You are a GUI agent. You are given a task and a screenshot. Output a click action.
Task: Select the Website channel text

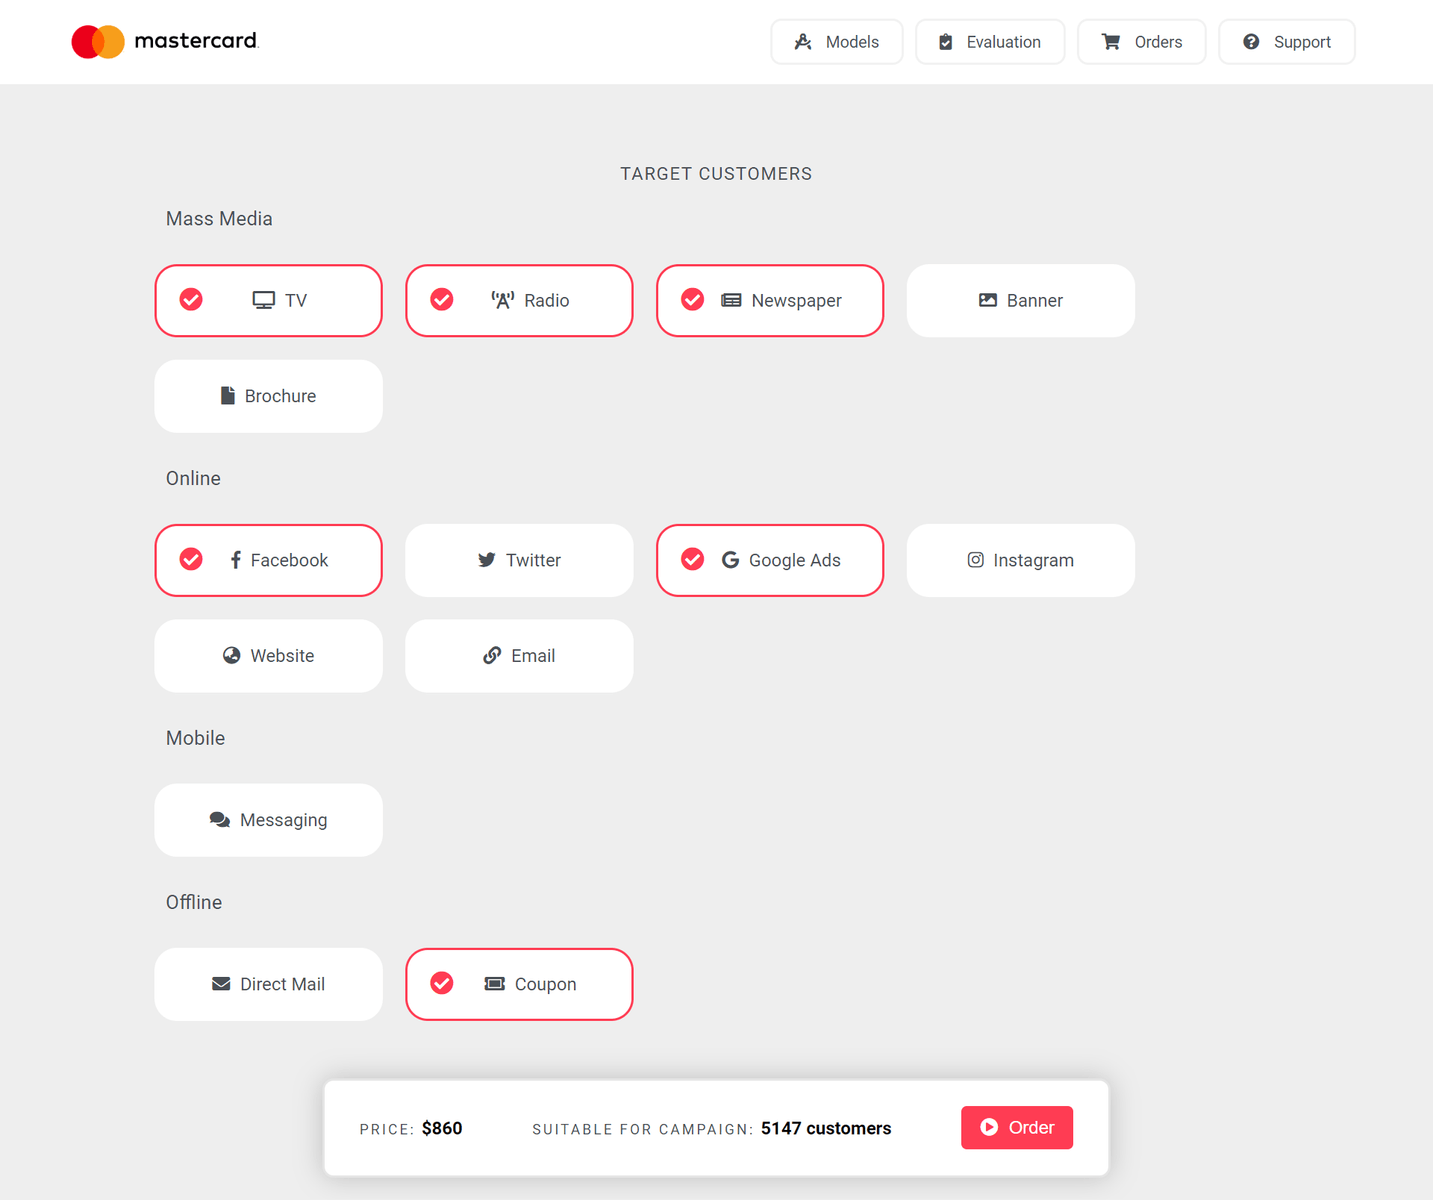coord(282,656)
